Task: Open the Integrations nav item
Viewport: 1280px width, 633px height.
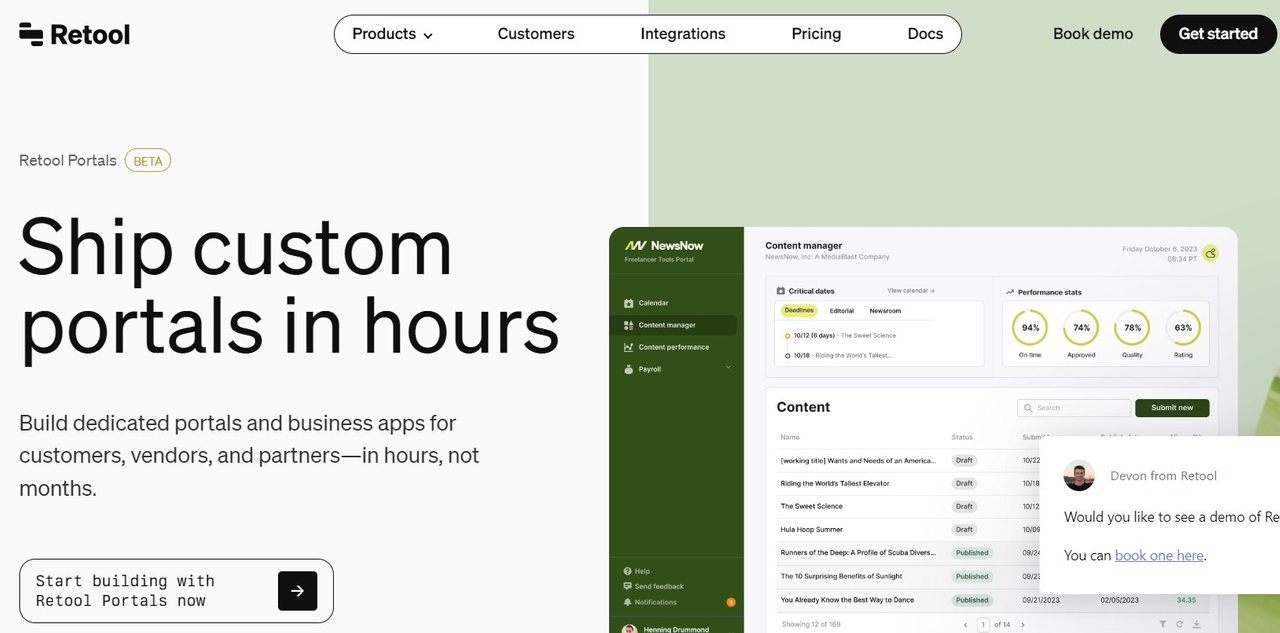Action: point(683,34)
